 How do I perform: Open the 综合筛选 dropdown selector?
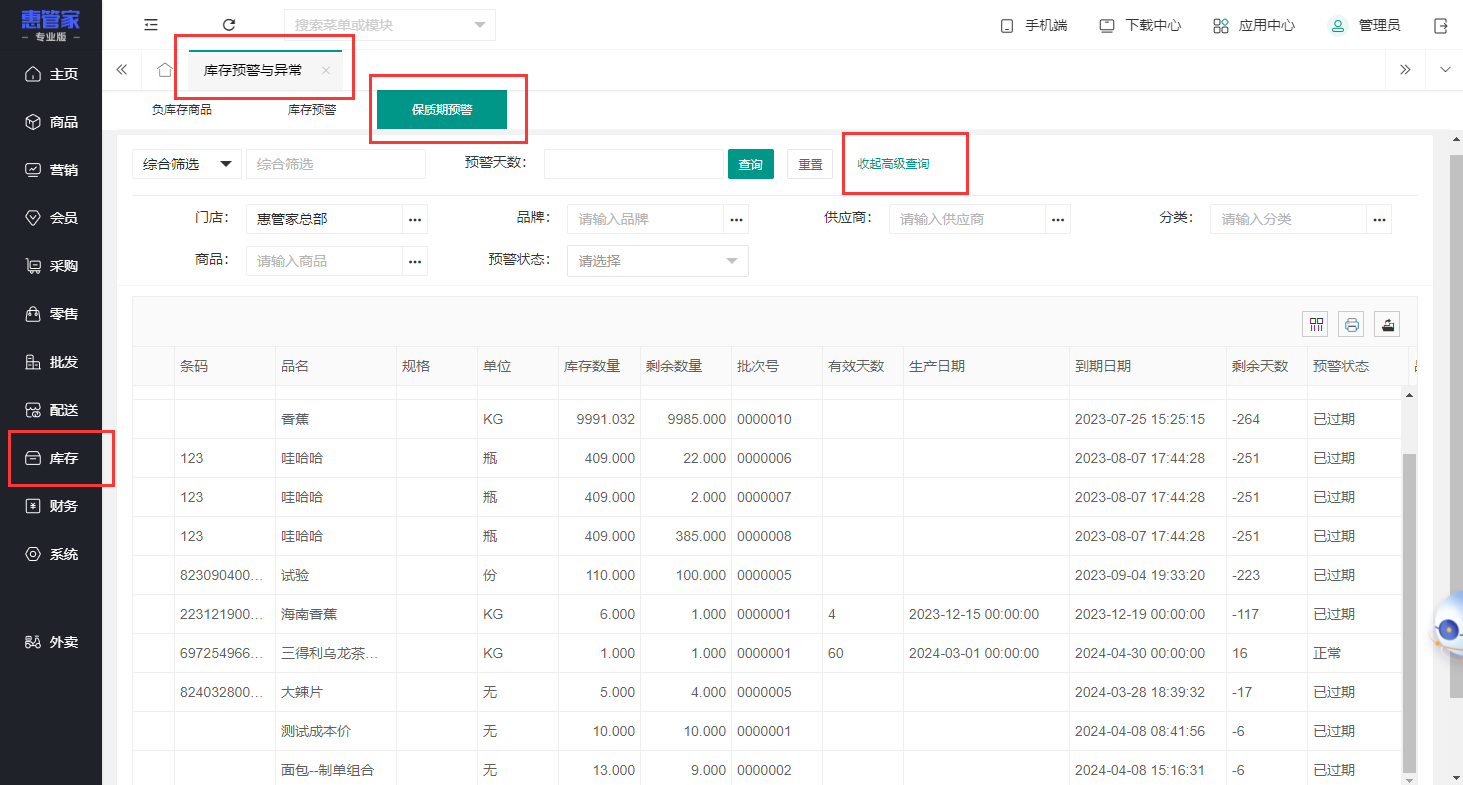pos(187,164)
